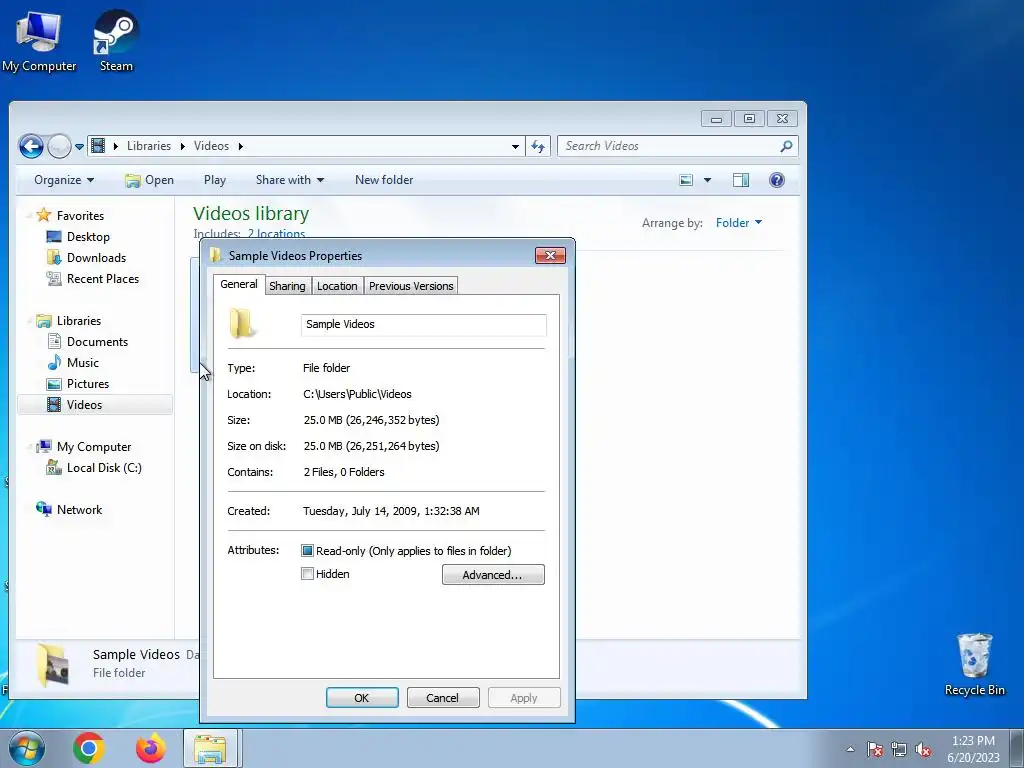
Task: Expand the address bar history dropdown
Action: click(515, 146)
